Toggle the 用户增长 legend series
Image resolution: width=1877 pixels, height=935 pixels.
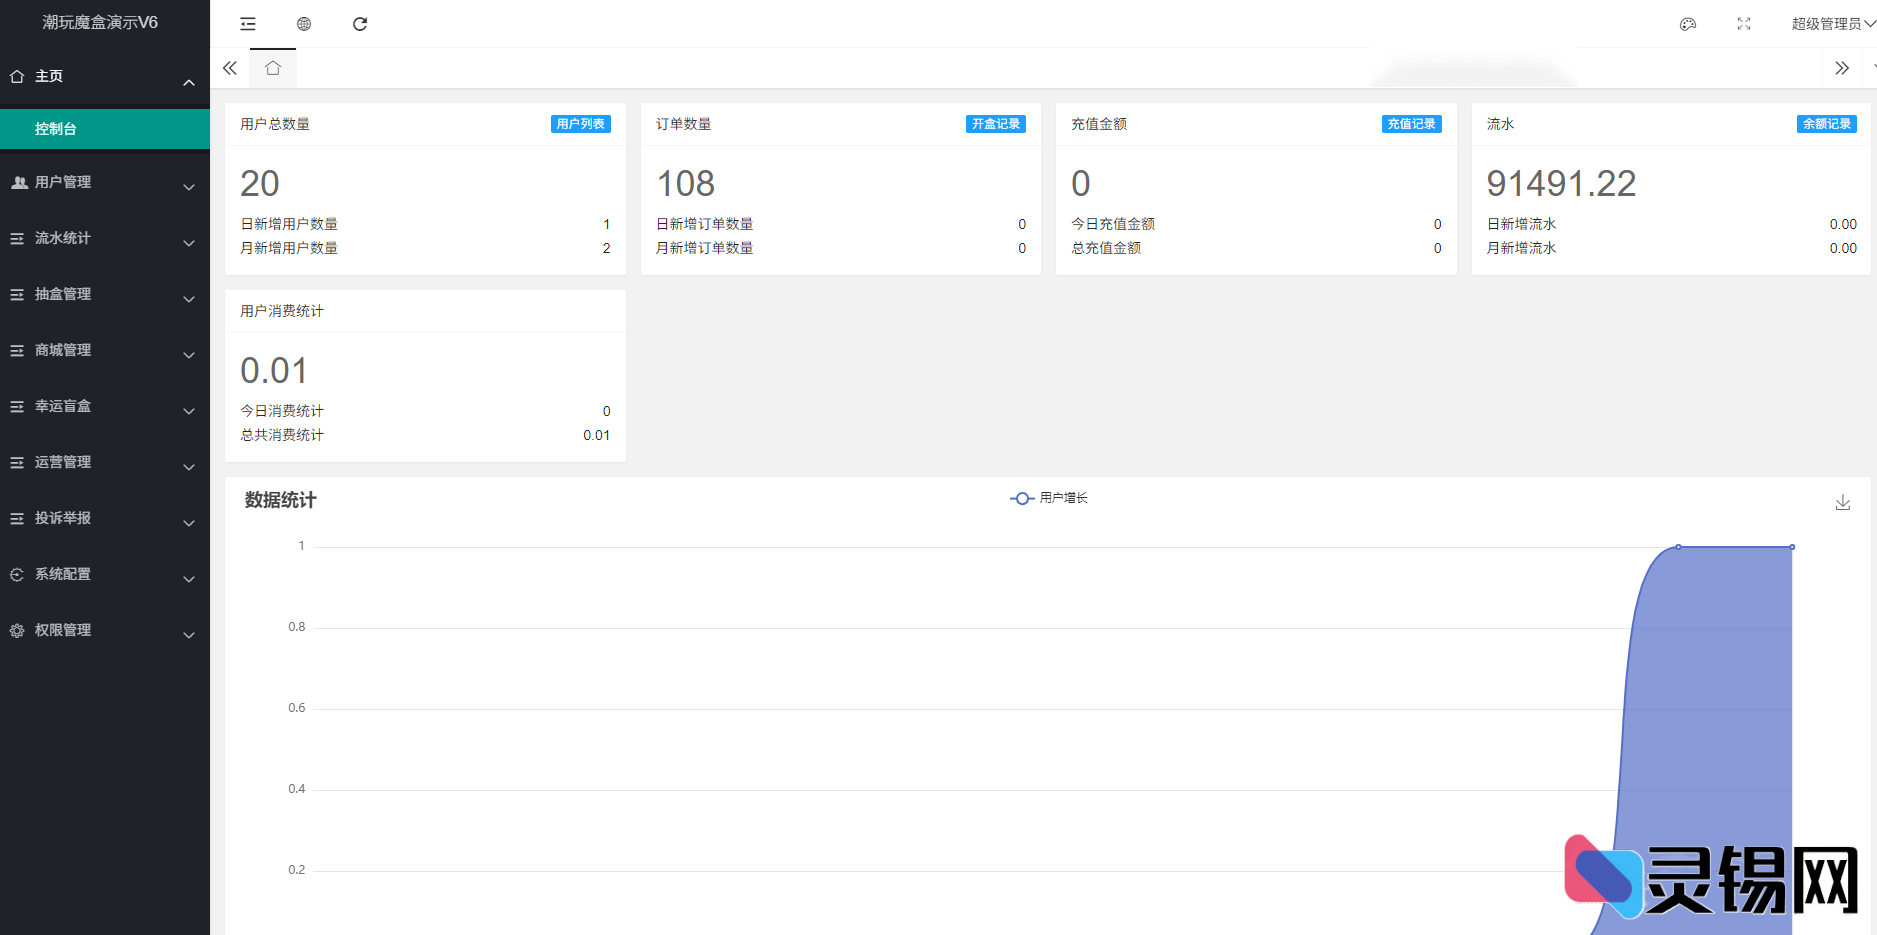1049,498
